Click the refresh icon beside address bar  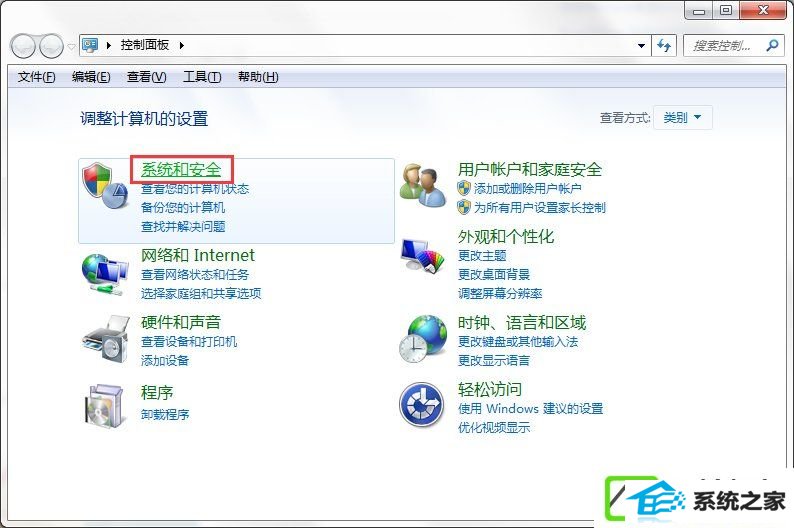tap(664, 46)
